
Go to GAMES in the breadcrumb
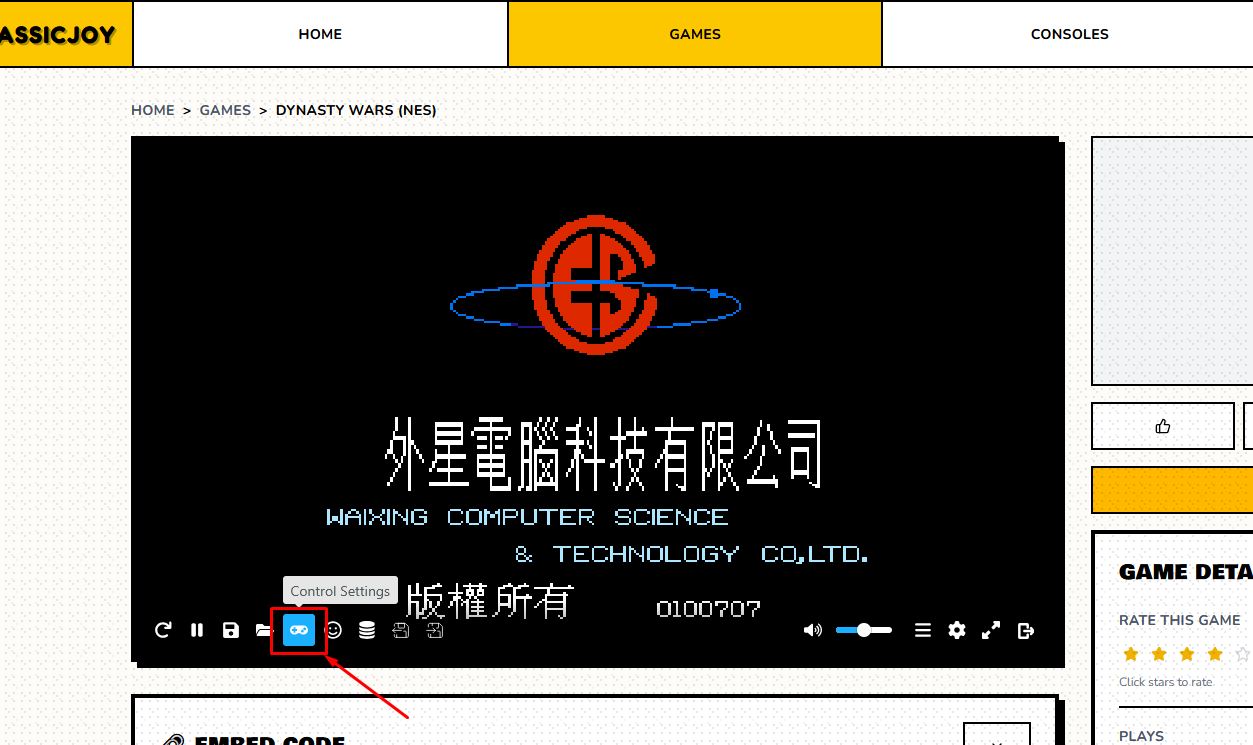click(225, 110)
